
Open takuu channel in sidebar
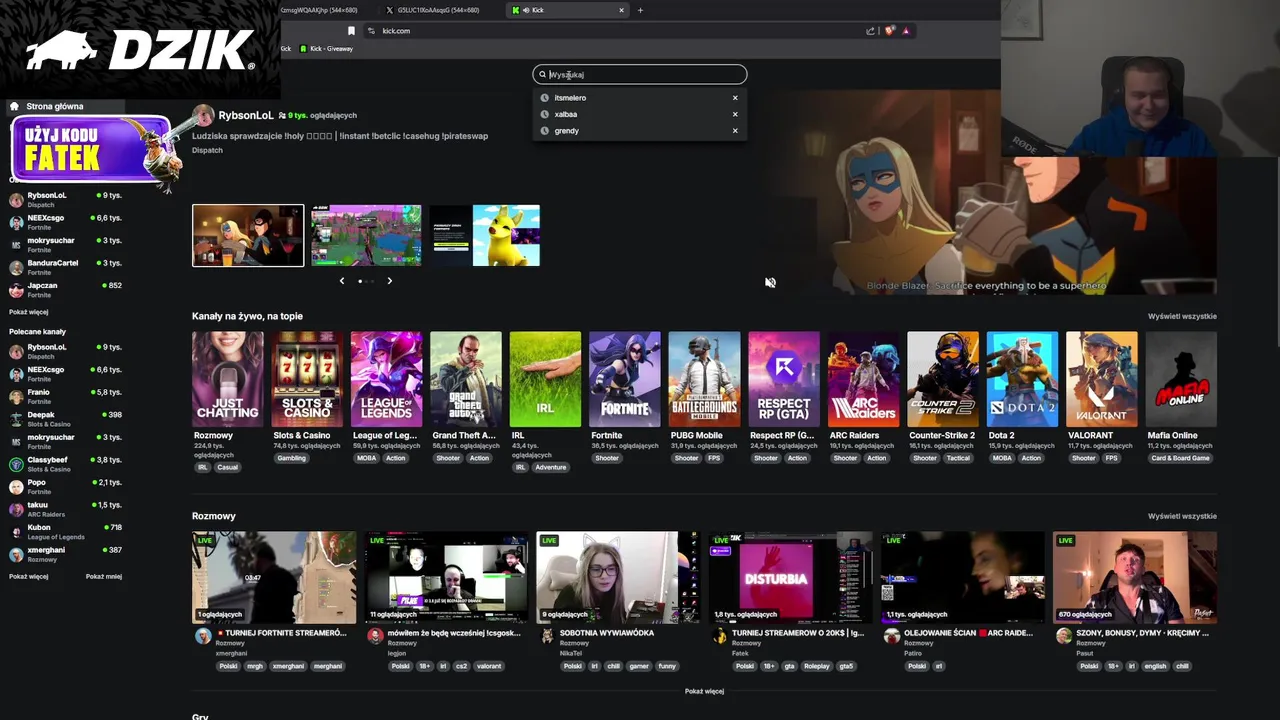coord(66,509)
